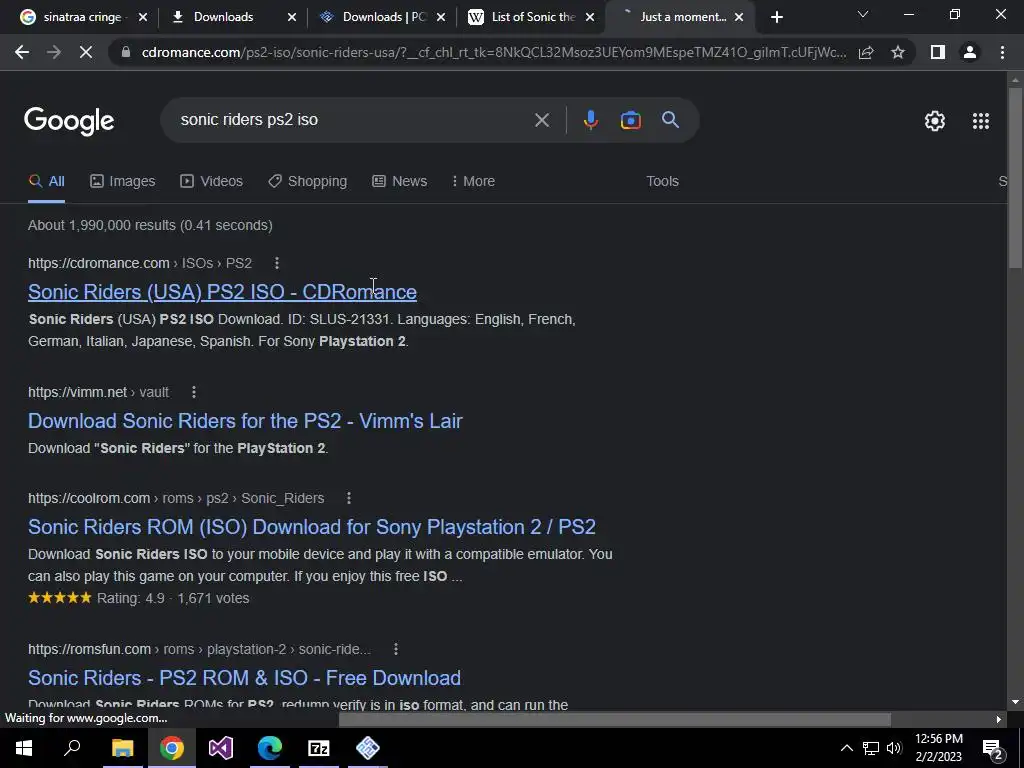
Task: Open the Chrome profile avatar menu
Action: click(970, 52)
